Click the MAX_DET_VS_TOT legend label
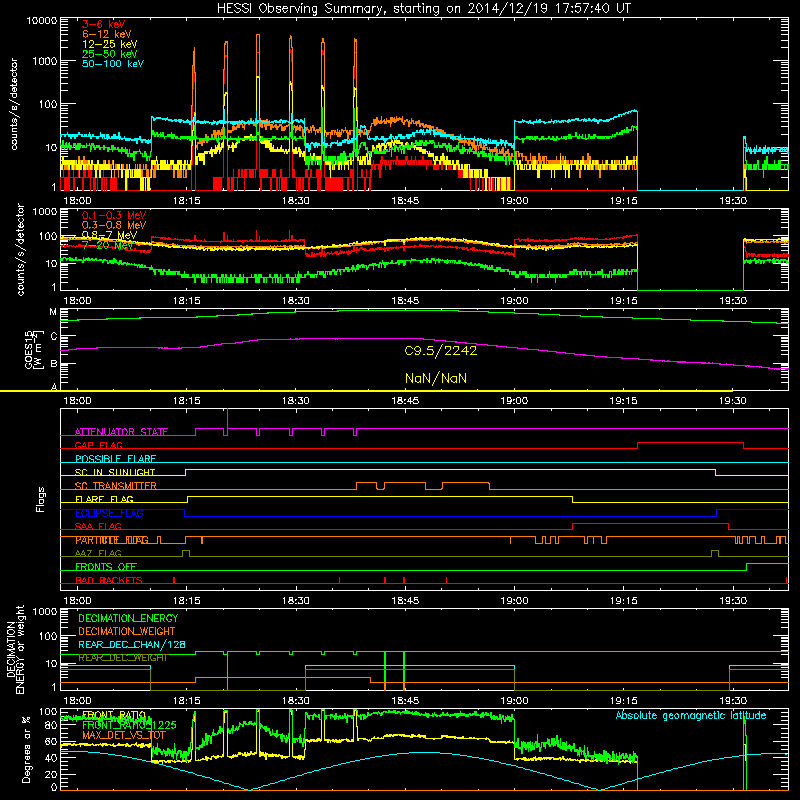The image size is (800, 800). coord(123,735)
